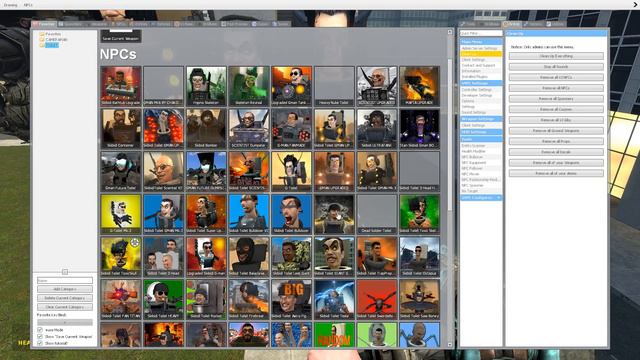The image size is (640, 360).
Task: Pick the Skibidi Toilet Saw Rotary icon
Action: pyautogui.click(x=419, y=299)
